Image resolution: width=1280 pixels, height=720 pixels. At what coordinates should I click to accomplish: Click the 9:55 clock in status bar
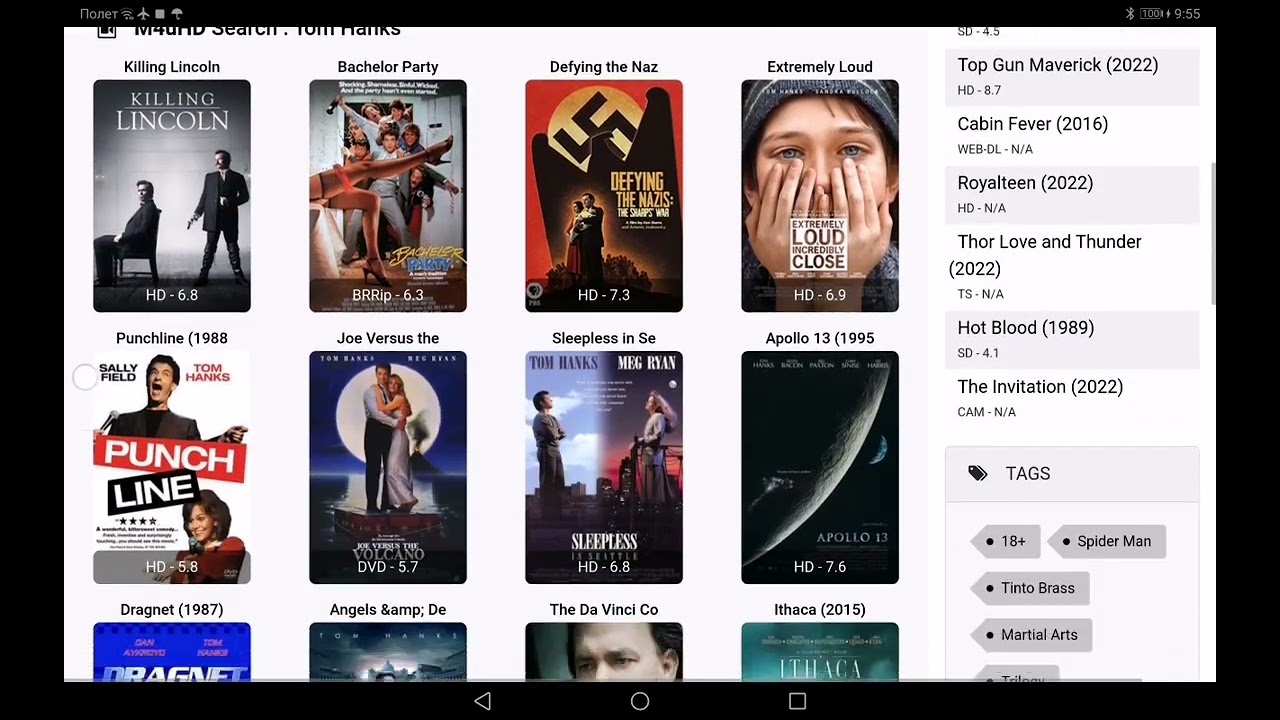[1187, 14]
